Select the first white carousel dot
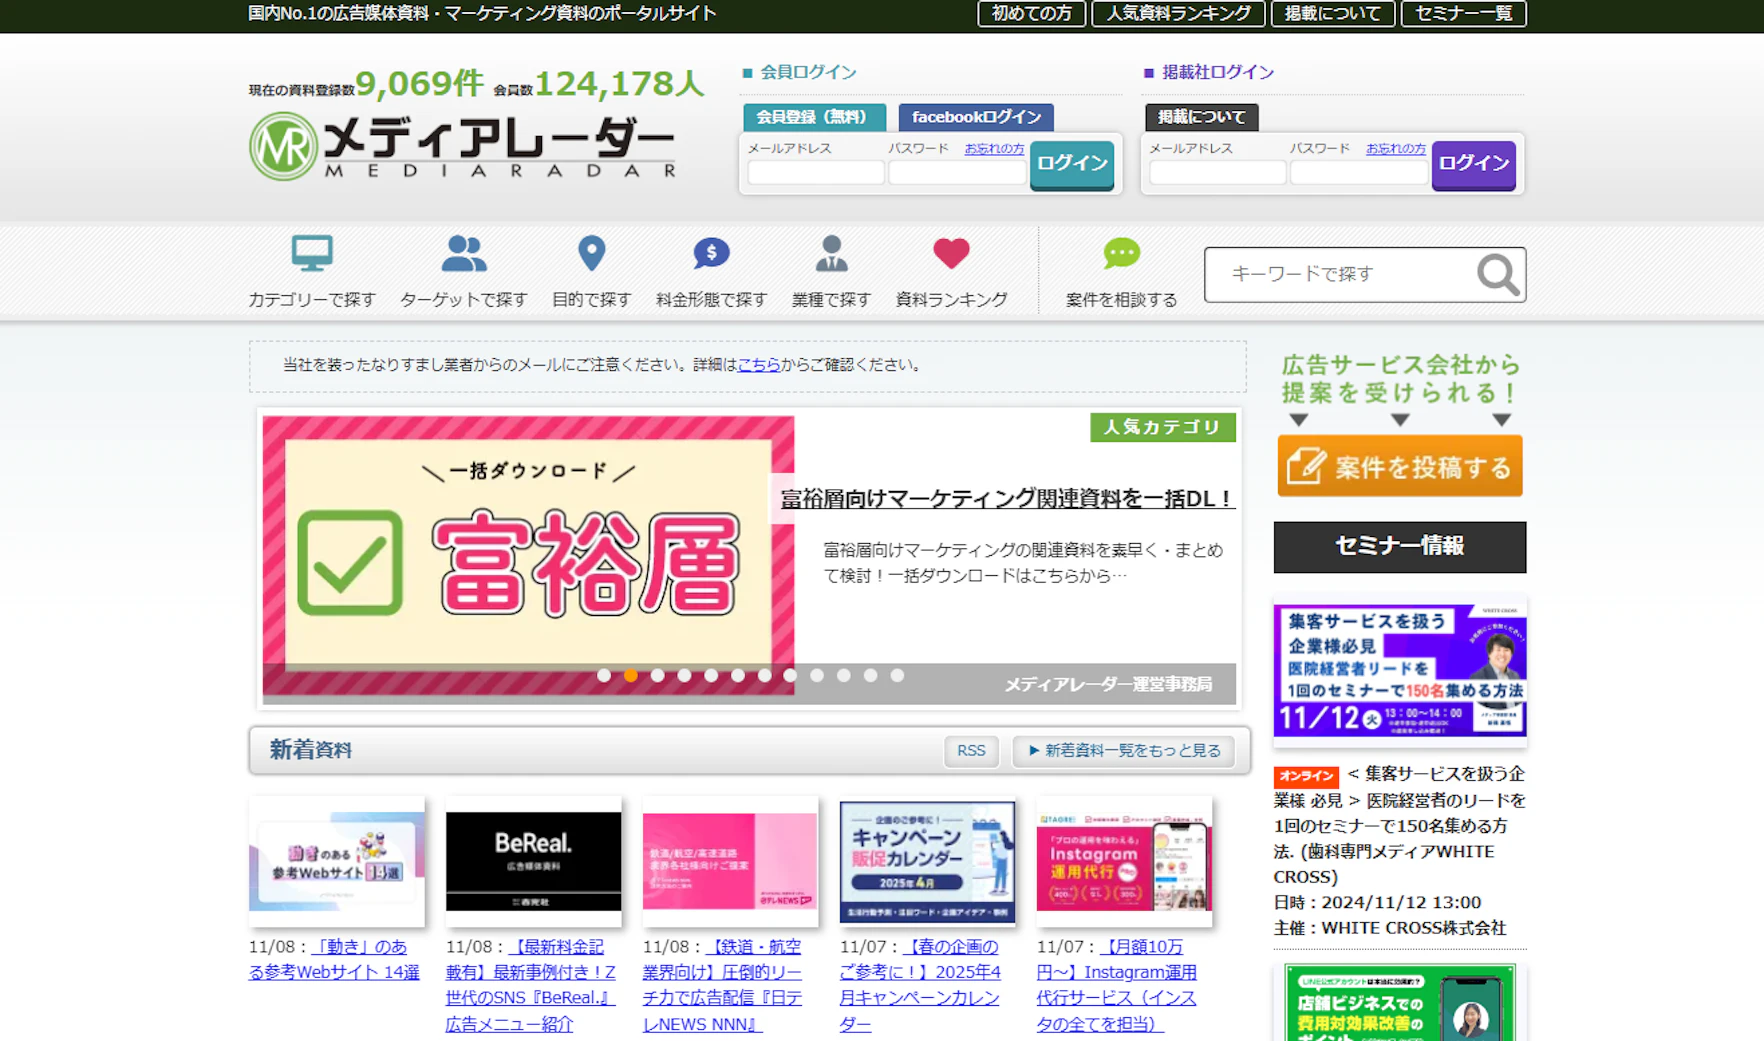This screenshot has height=1041, width=1764. [604, 676]
